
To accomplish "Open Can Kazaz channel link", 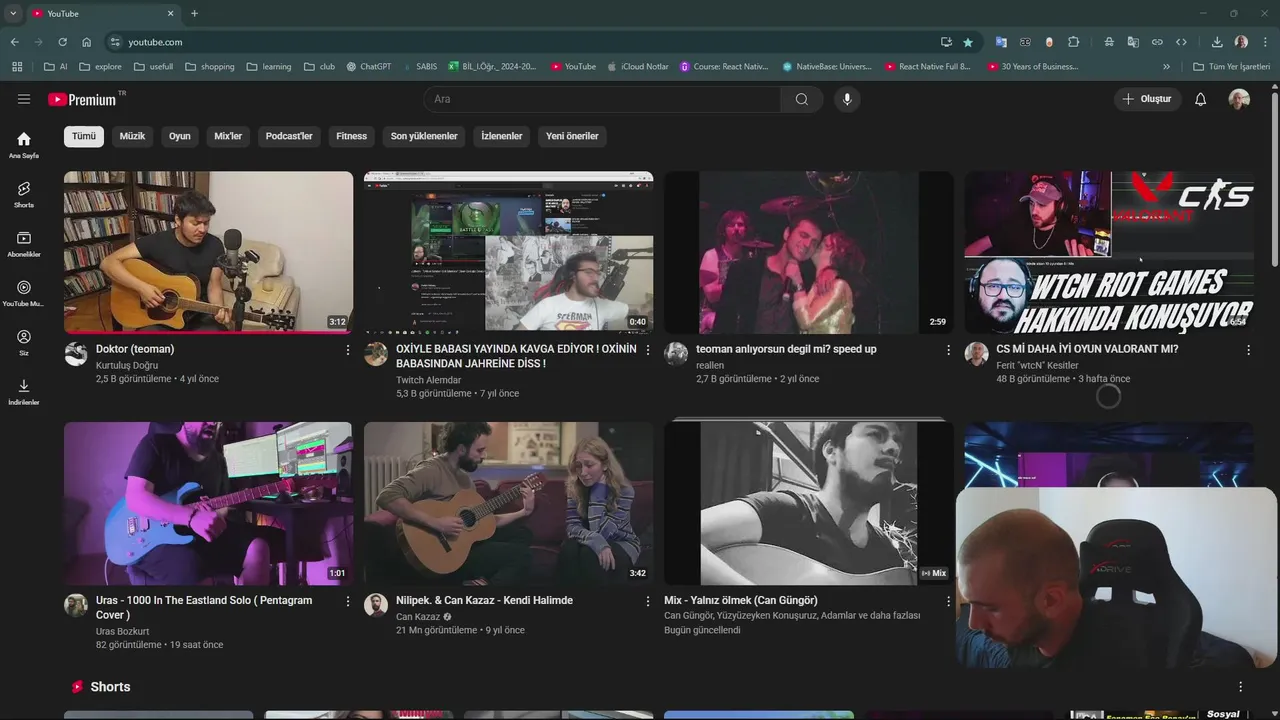I will click(x=418, y=616).
